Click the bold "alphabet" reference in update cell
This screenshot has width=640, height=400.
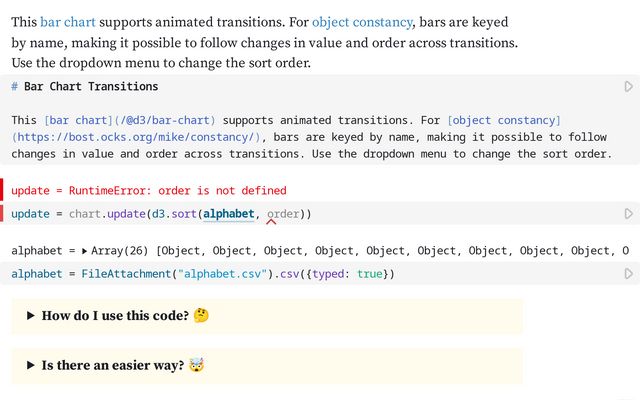229,214
